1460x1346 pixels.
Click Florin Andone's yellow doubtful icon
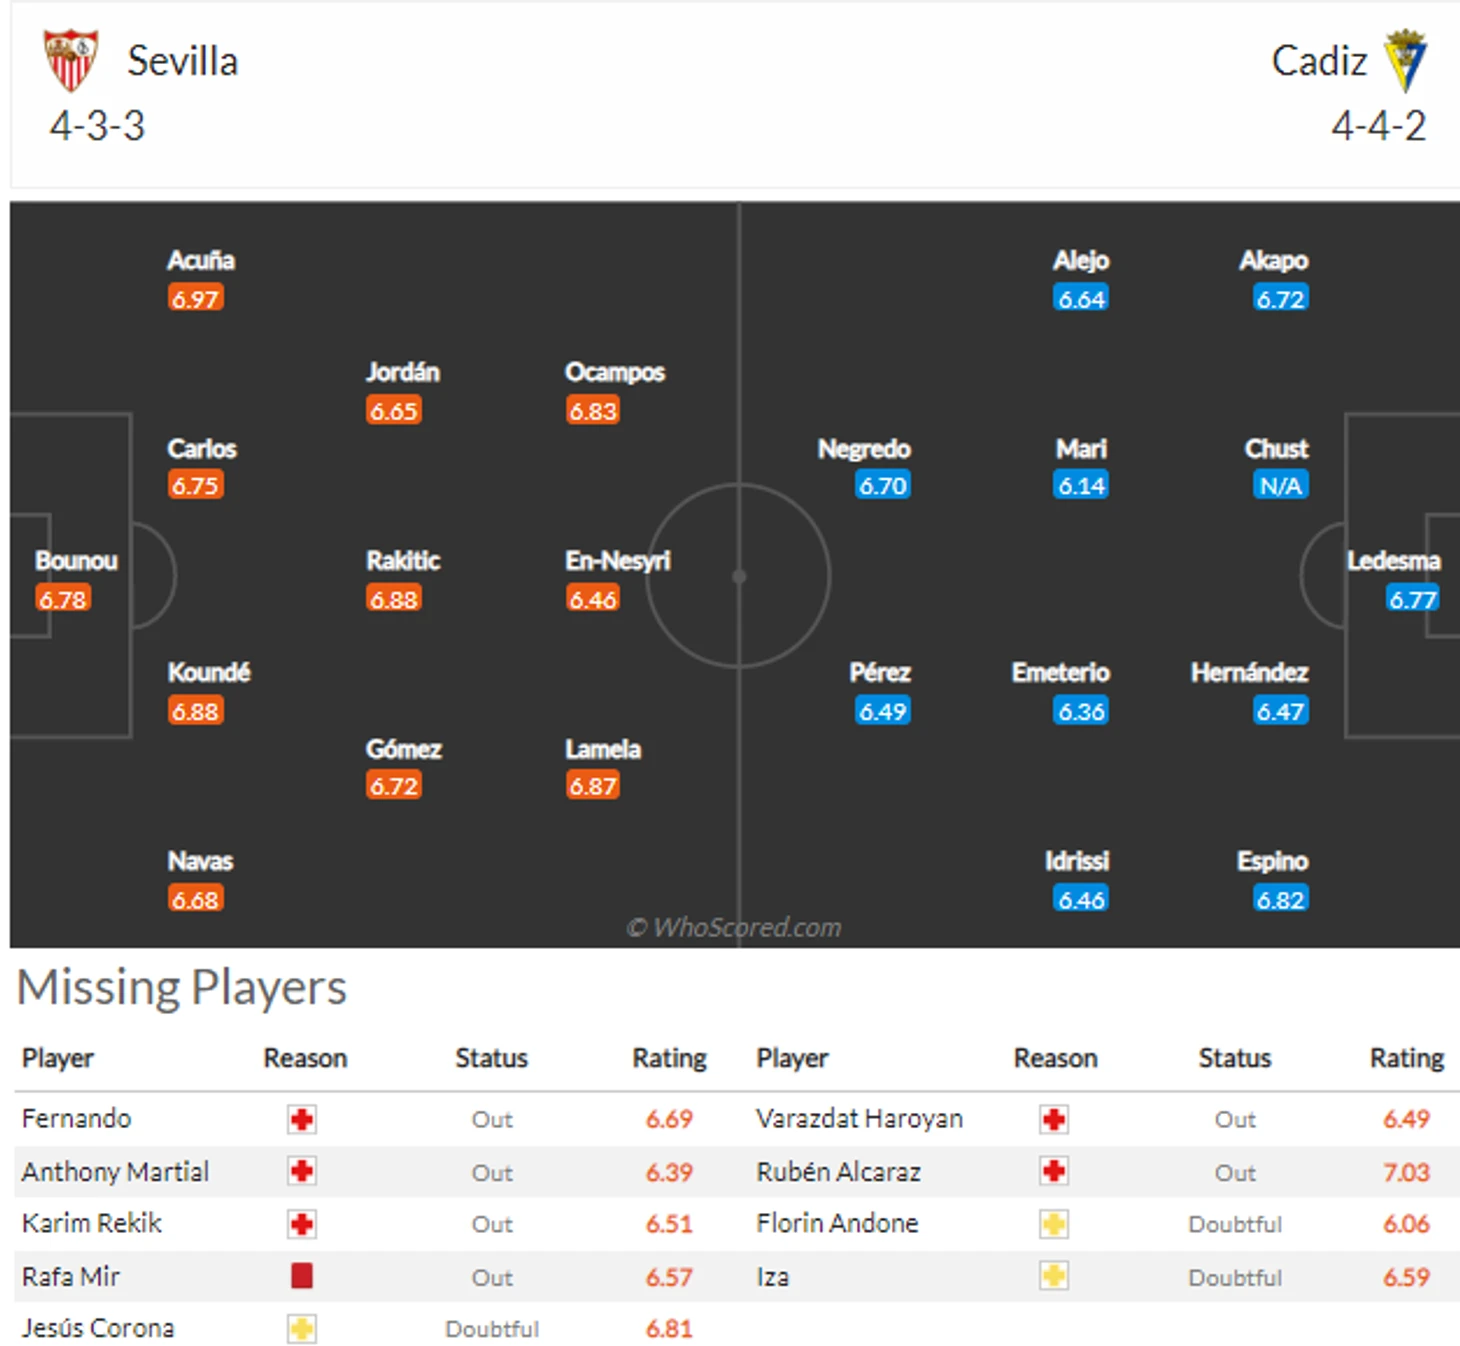pyautogui.click(x=1054, y=1224)
